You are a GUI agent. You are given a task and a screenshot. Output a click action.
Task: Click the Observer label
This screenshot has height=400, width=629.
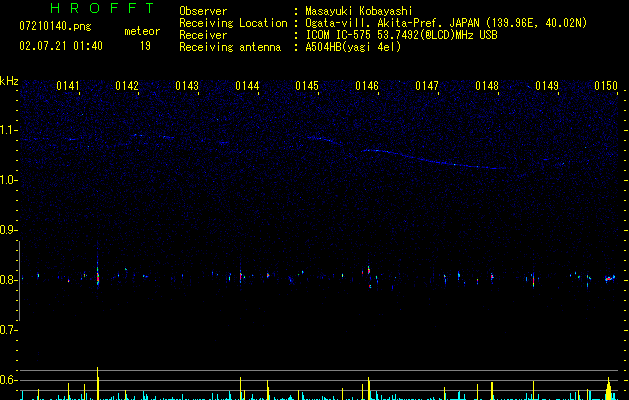tap(203, 11)
